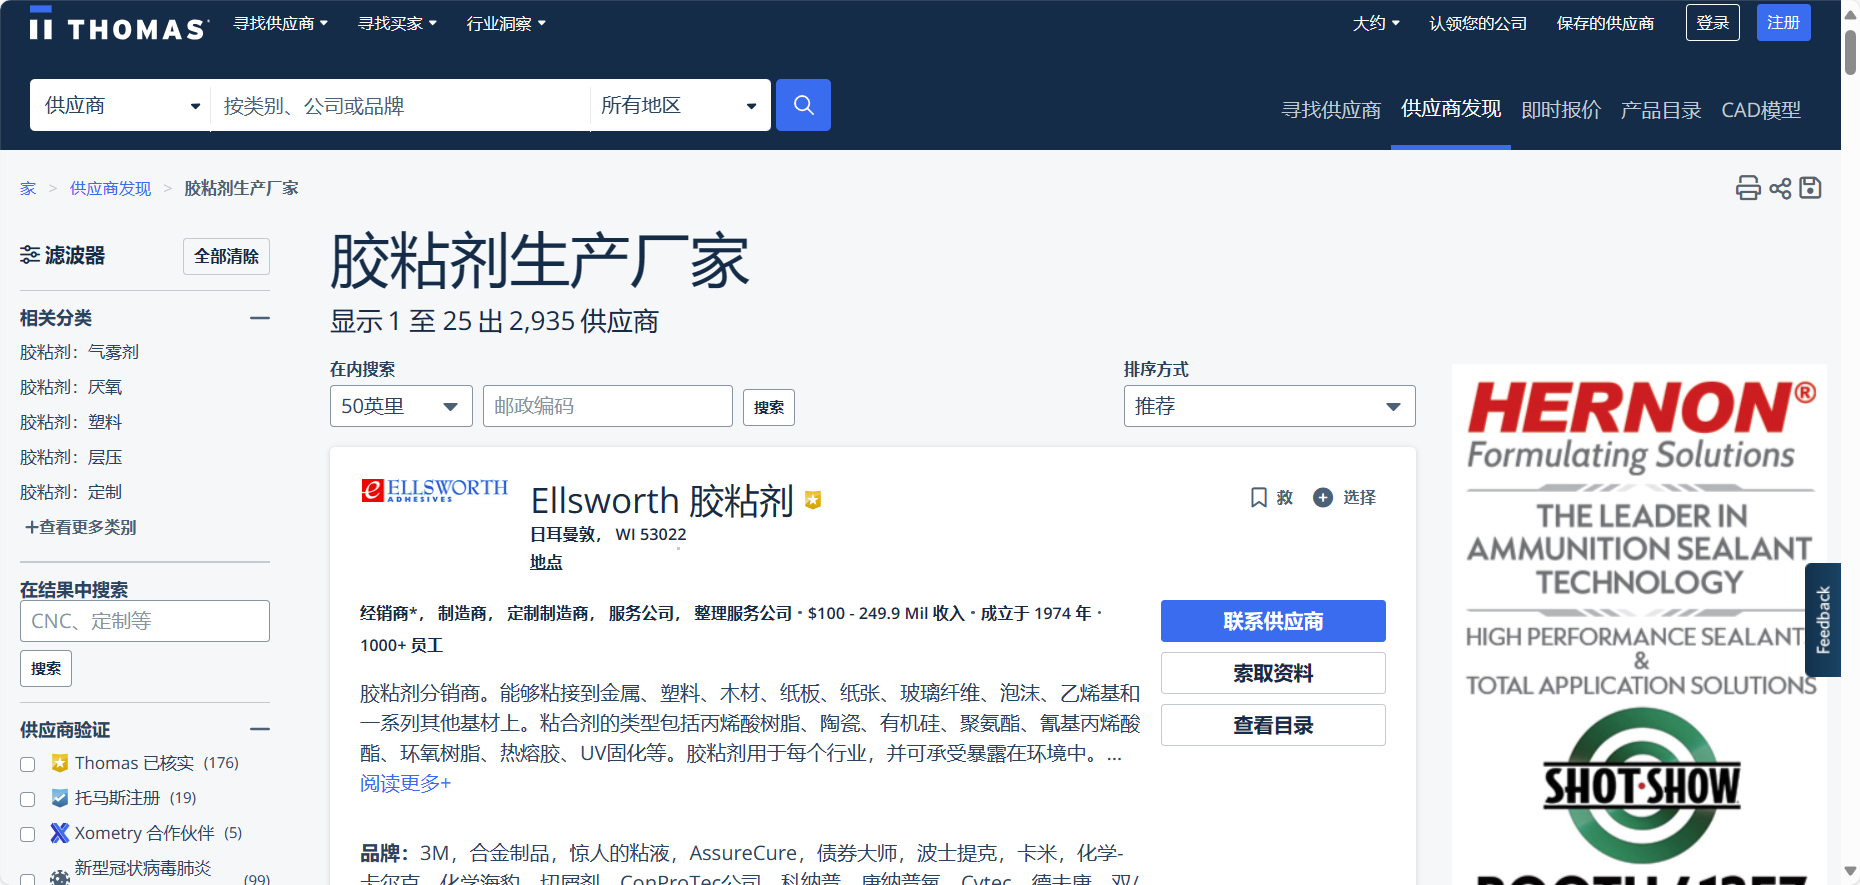
Task: Open the Ellsworth 胶粘剂 supplier title
Action: coord(662,500)
